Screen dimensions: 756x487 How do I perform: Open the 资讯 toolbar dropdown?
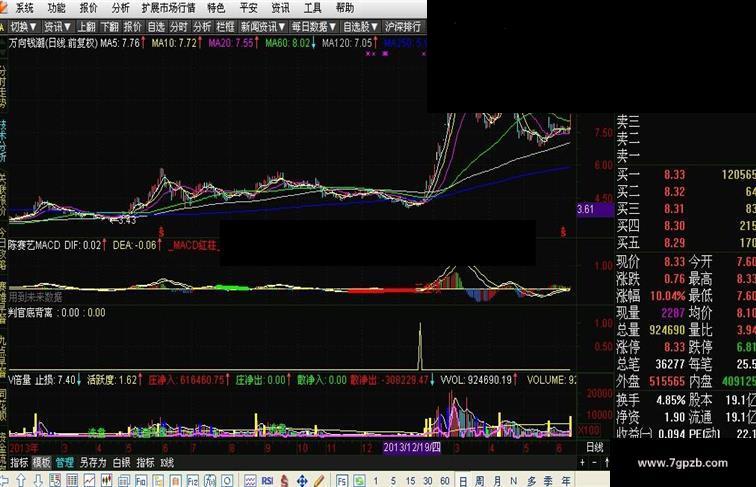(x=57, y=27)
